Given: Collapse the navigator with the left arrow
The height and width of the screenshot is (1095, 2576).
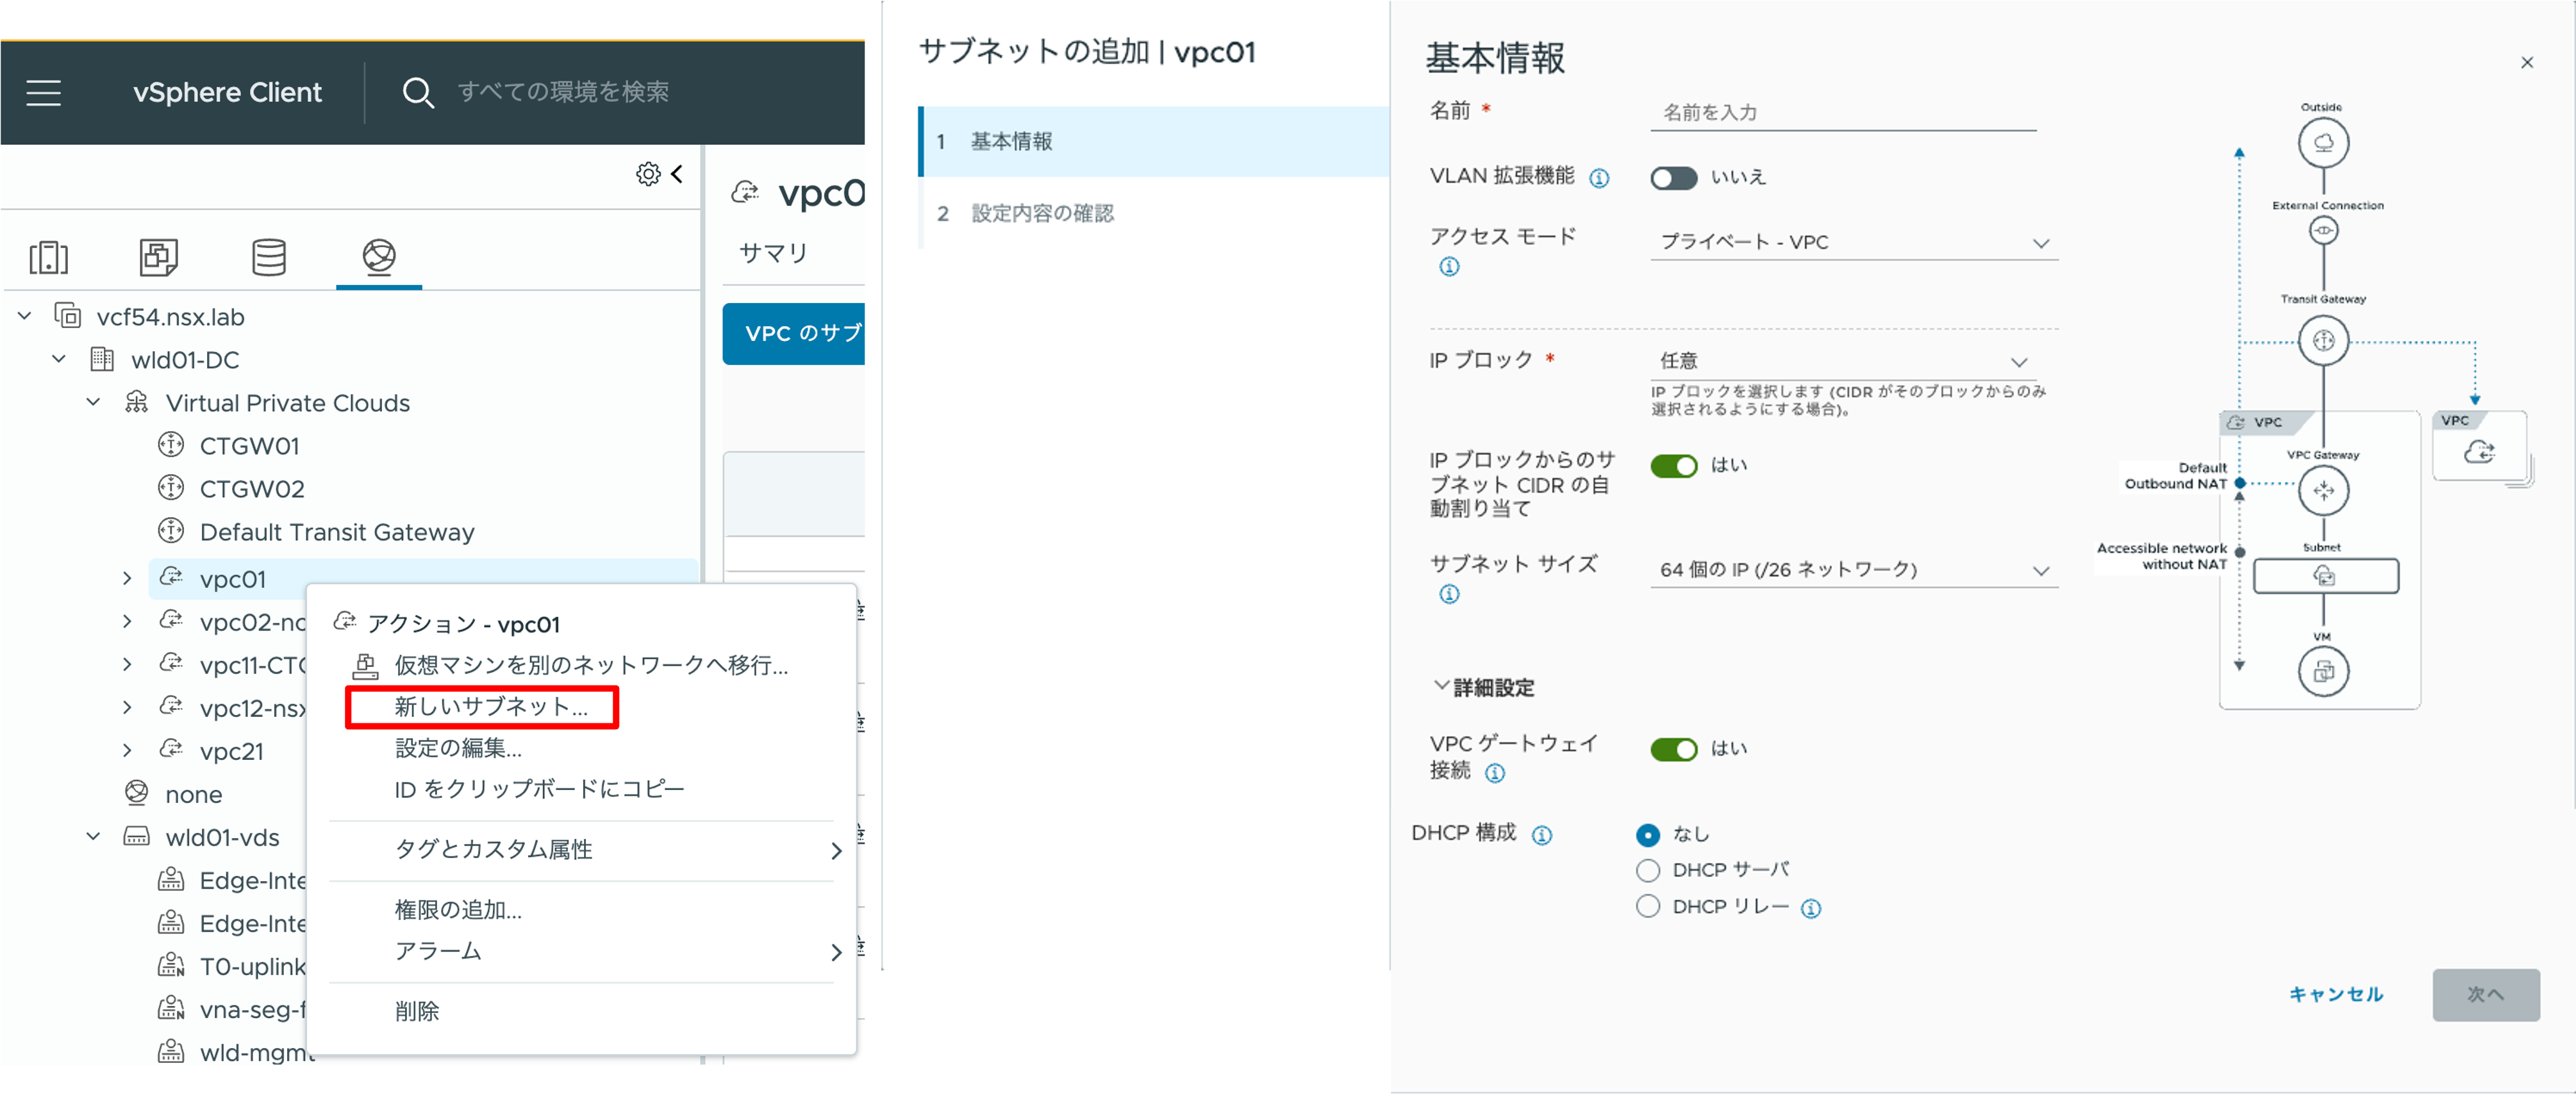Looking at the screenshot, I should point(677,174).
